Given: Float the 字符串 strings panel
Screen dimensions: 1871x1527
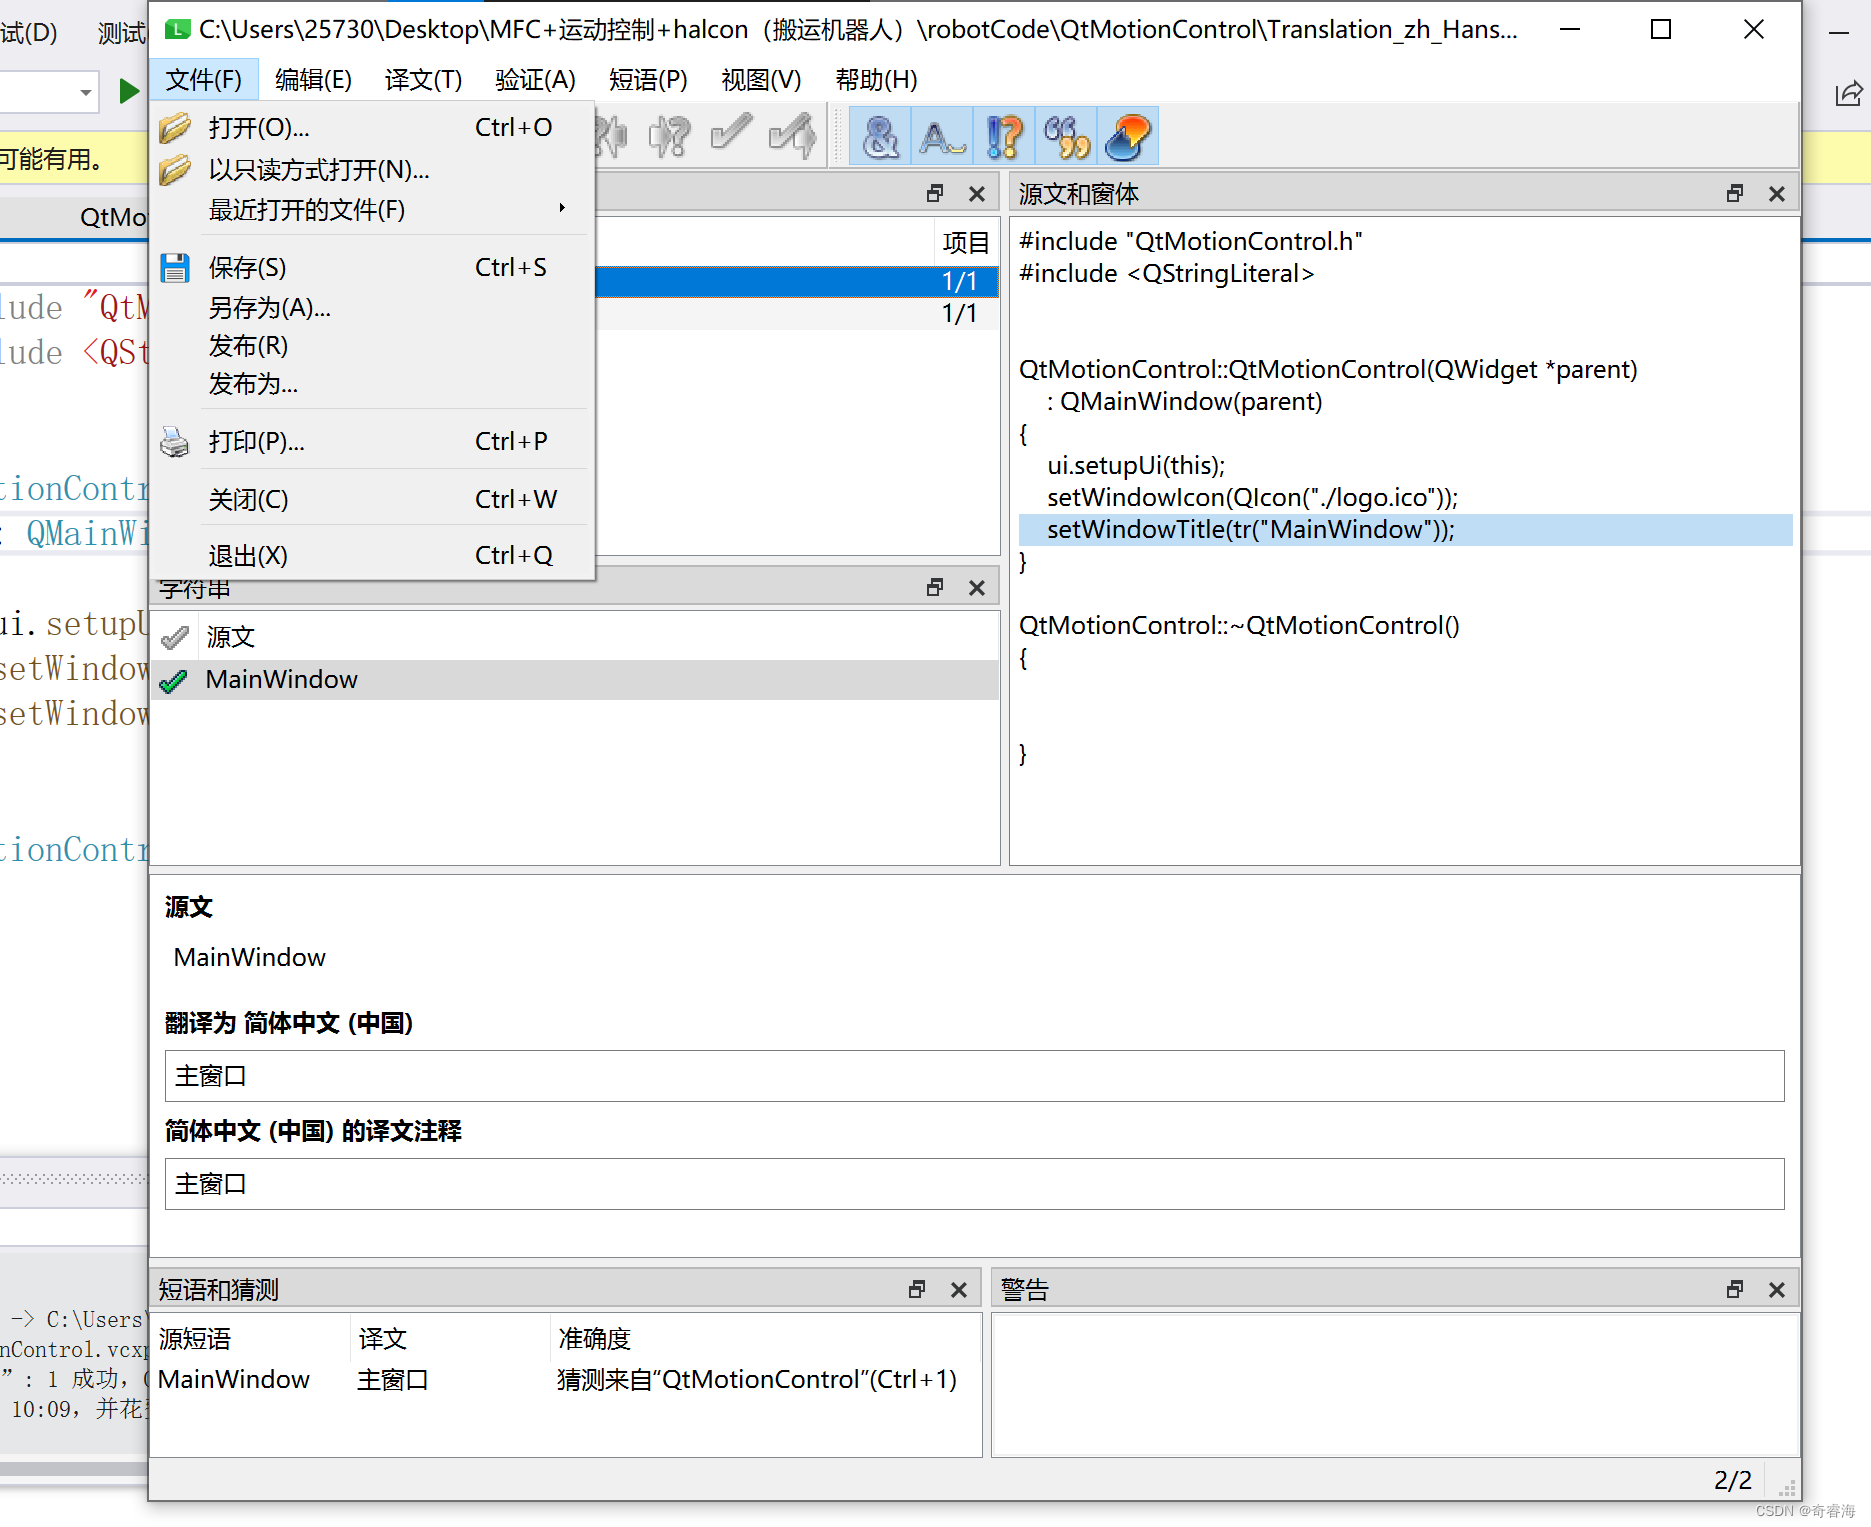Looking at the screenshot, I should click(x=935, y=587).
